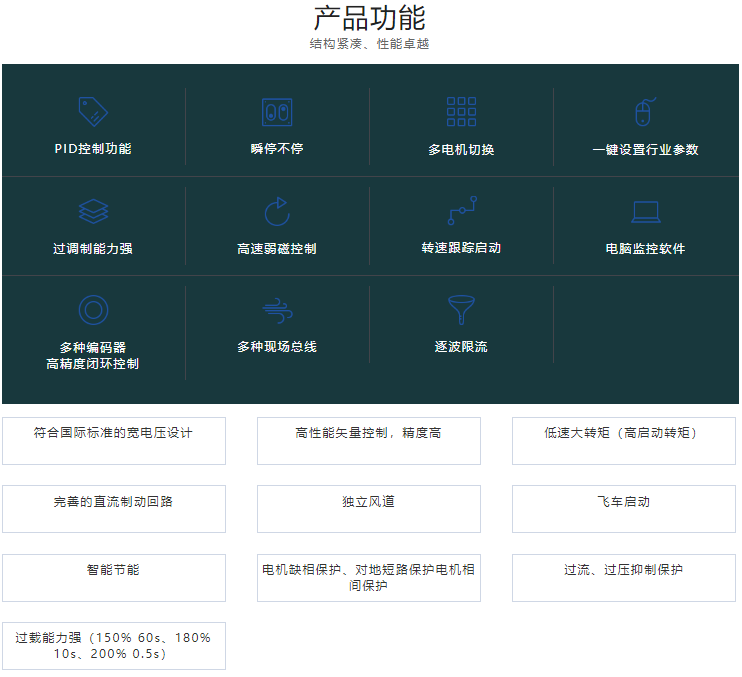Click the 一键设置行业参数 mouse icon
This screenshot has width=742, height=677.
click(645, 111)
